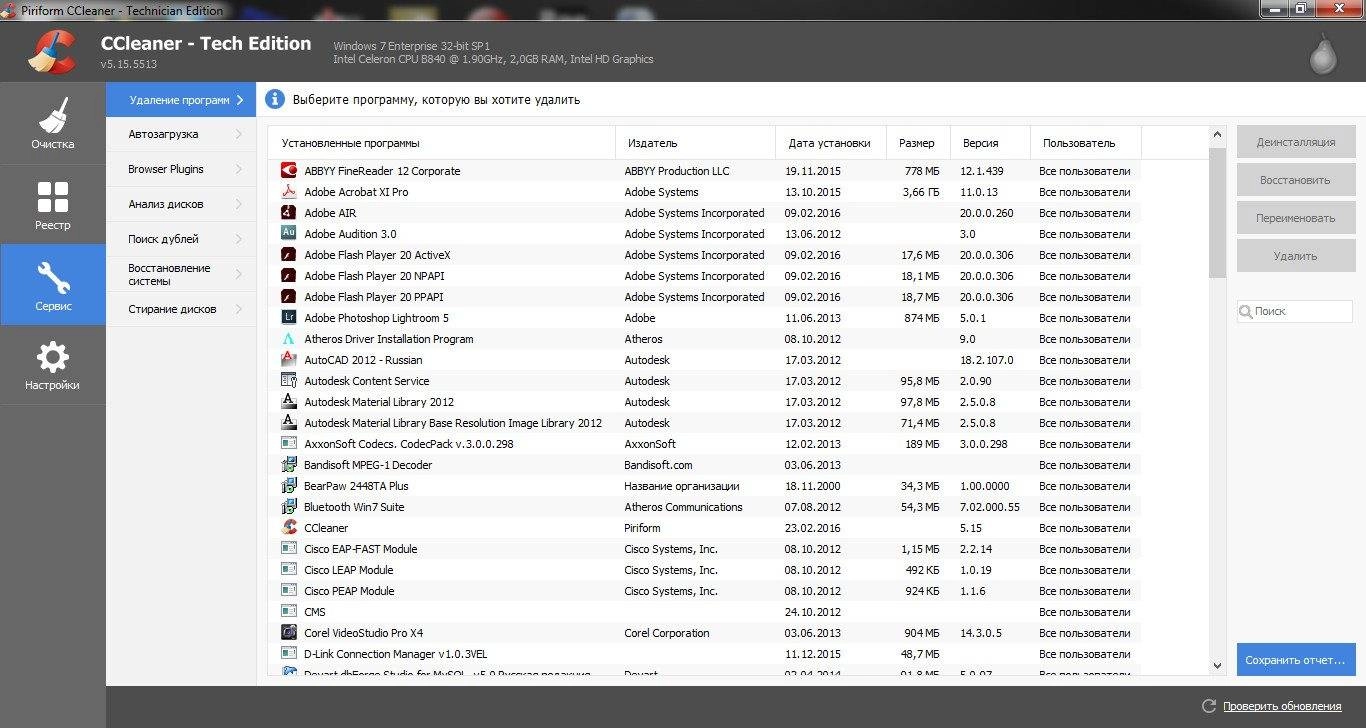Click the Adobe Flash Player 20 ActiveX icon

[x=289, y=254]
